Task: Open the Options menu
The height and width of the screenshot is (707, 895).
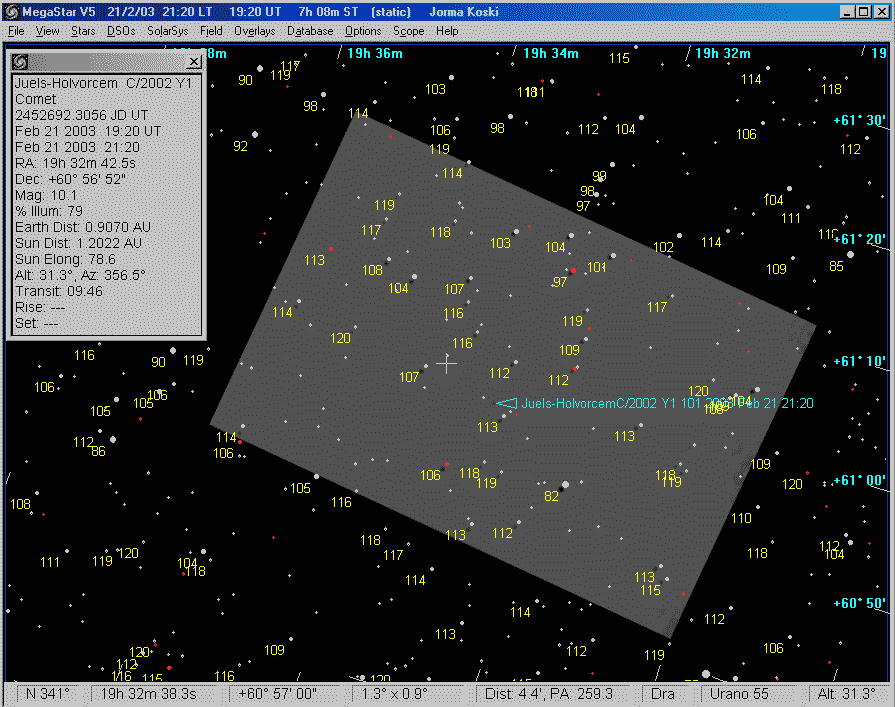Action: tap(362, 31)
